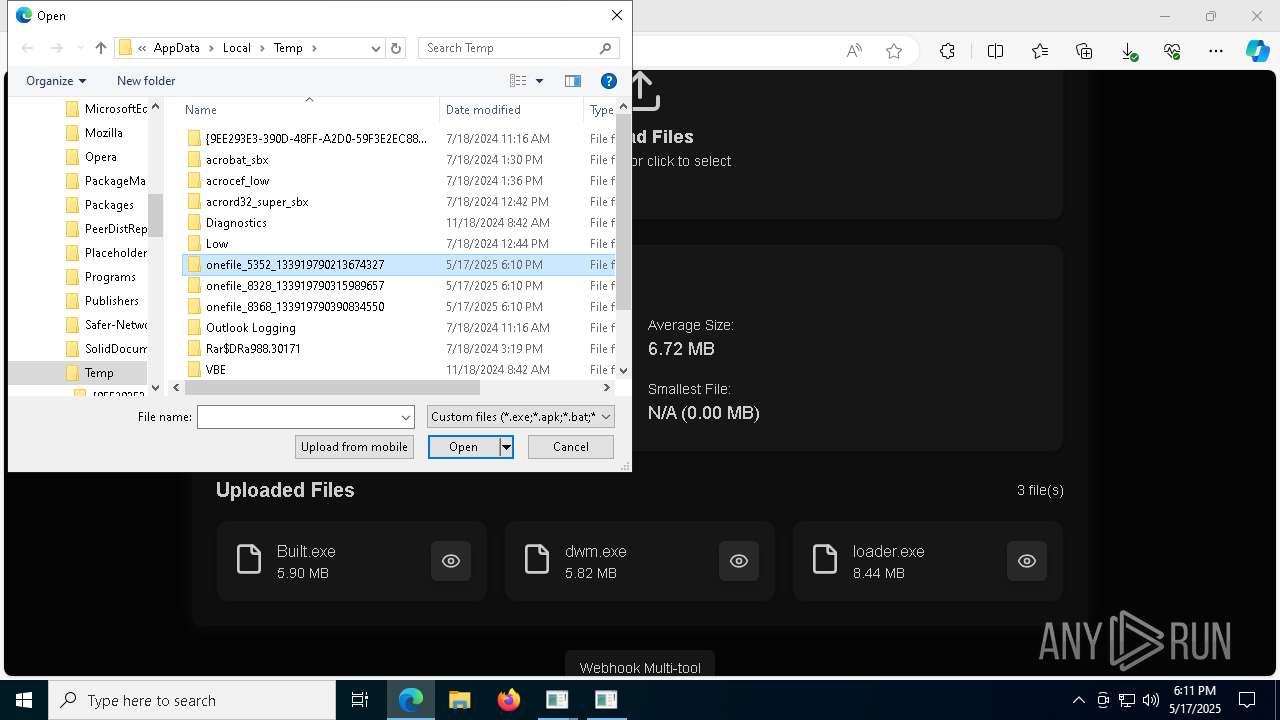Viewport: 1280px width, 720px height.
Task: Open the Custom files type dropdown
Action: pyautogui.click(x=521, y=417)
